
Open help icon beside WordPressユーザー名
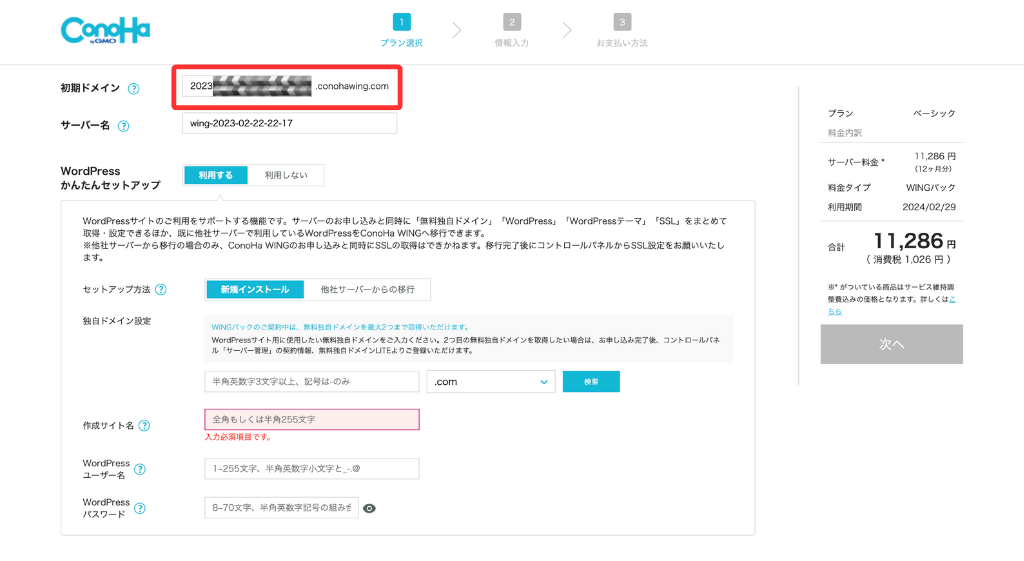[x=140, y=469]
